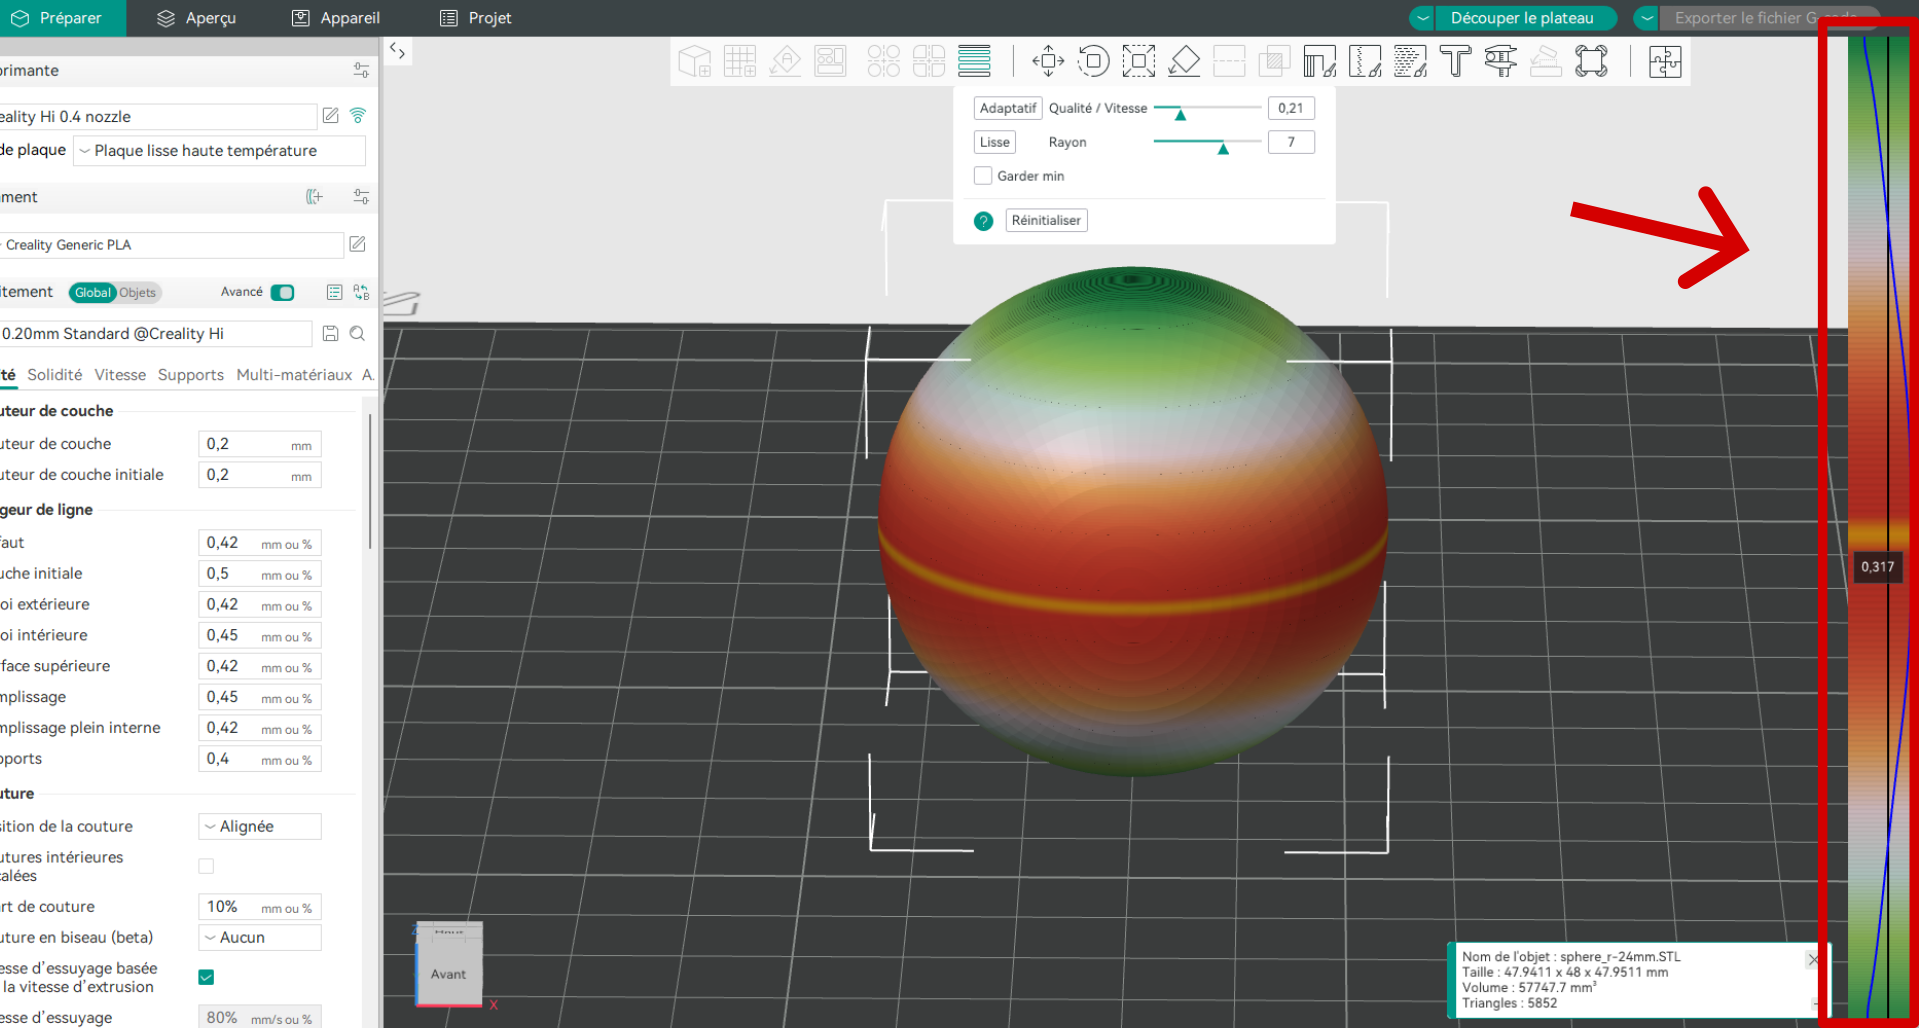This screenshot has height=1028, width=1919.
Task: Open the Assembly puzzle view icon
Action: [x=1665, y=61]
